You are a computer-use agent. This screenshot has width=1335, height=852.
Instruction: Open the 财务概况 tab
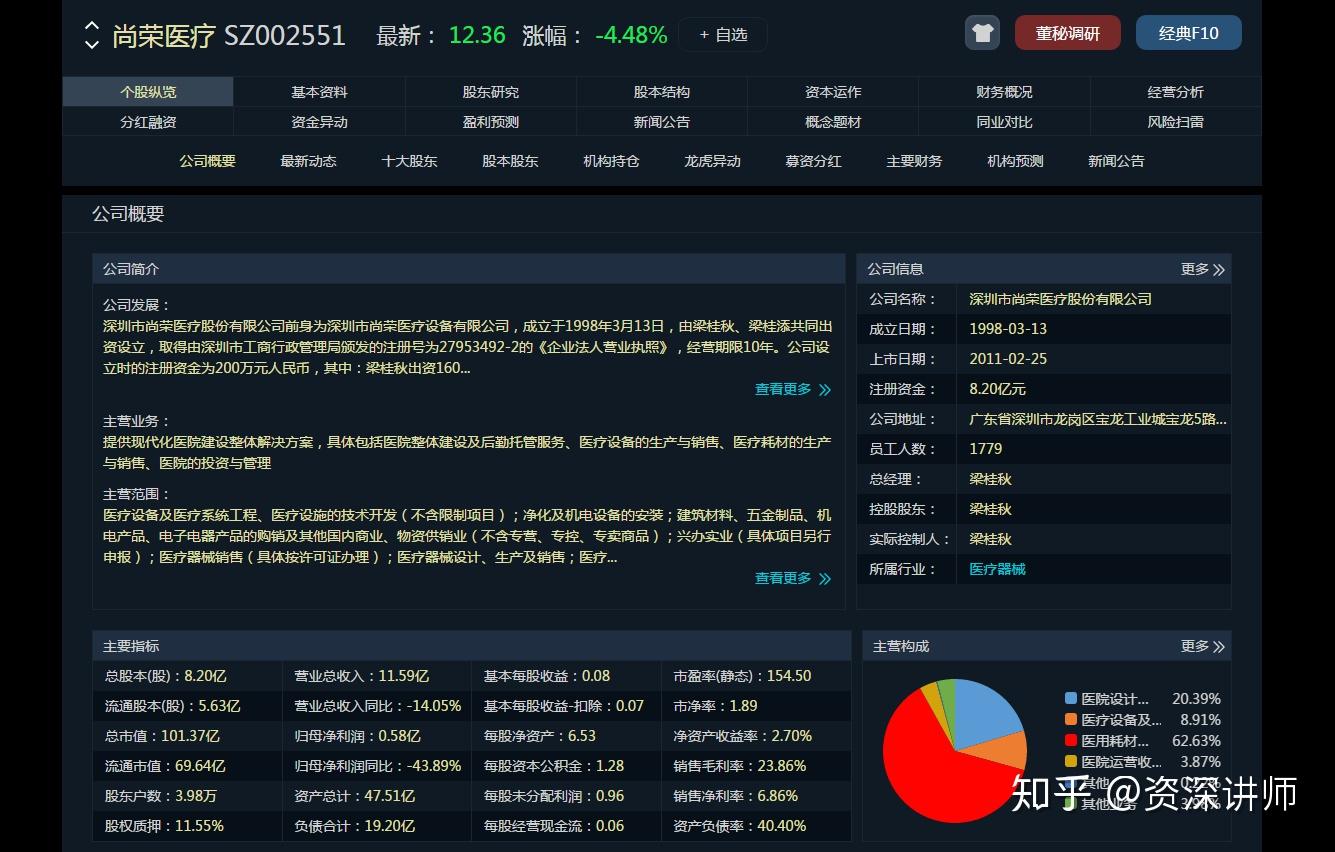point(1004,92)
